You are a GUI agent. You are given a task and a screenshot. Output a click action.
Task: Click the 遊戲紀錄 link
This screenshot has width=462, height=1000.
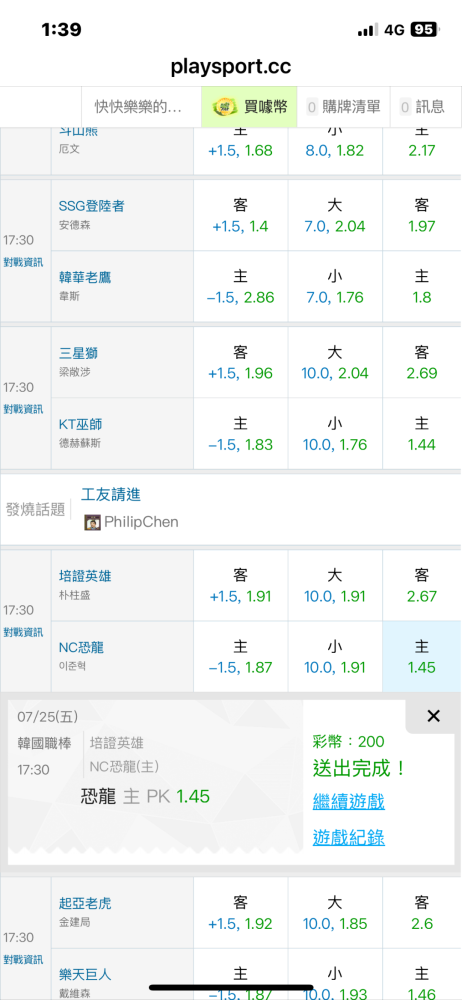[x=348, y=837]
